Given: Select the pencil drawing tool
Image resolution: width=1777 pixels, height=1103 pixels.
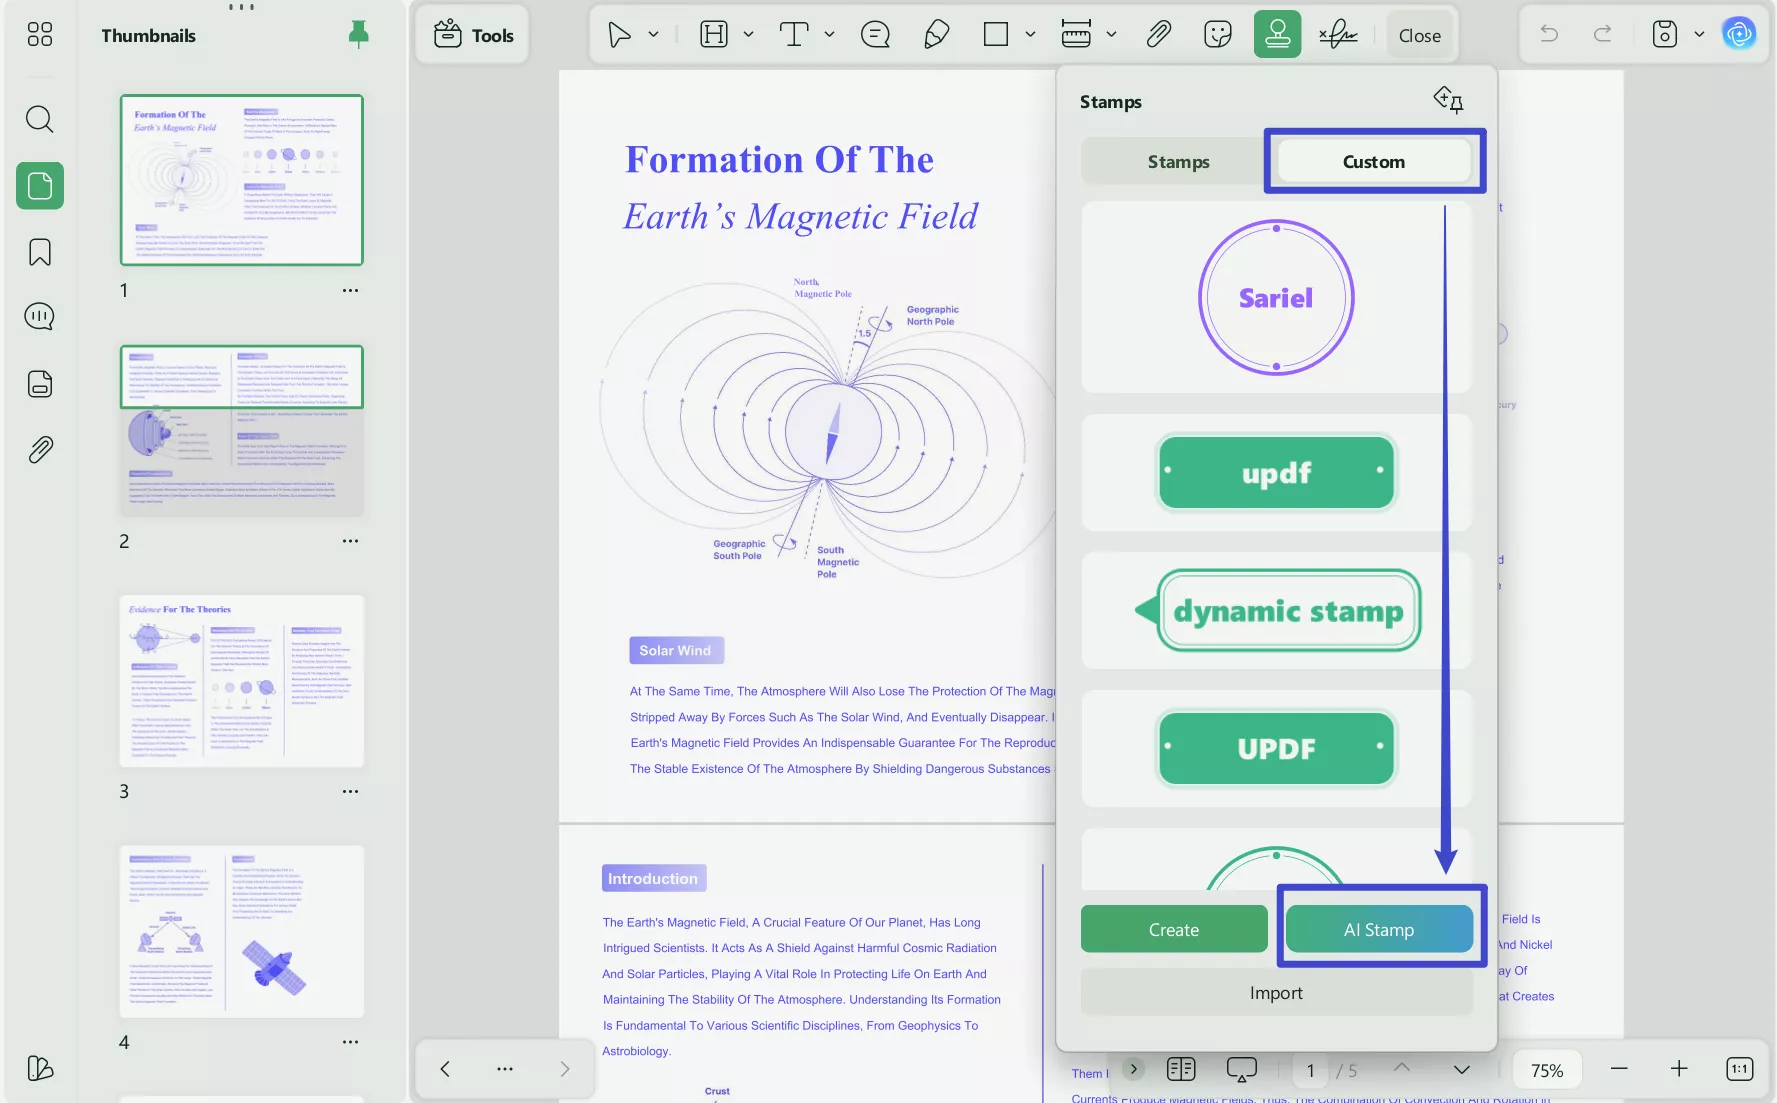Looking at the screenshot, I should pos(936,35).
